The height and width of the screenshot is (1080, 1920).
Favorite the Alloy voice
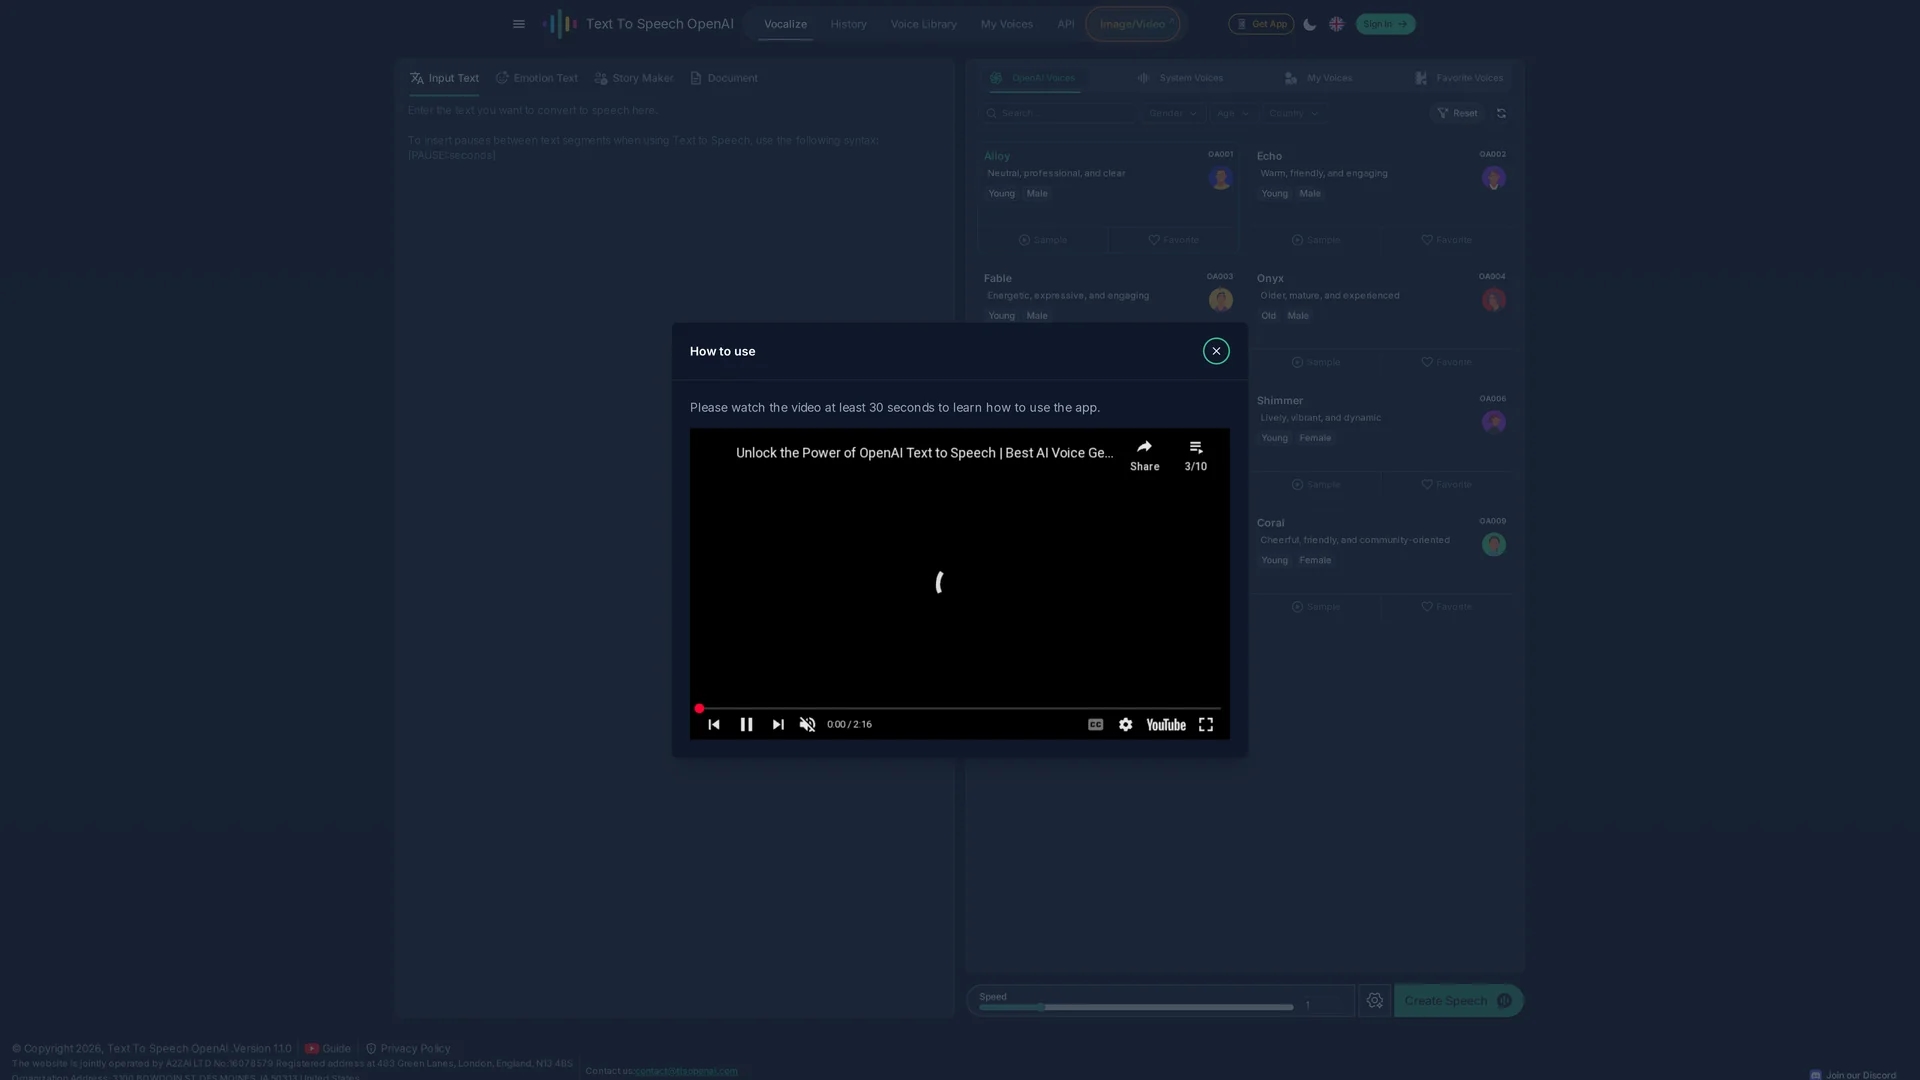pos(1173,240)
